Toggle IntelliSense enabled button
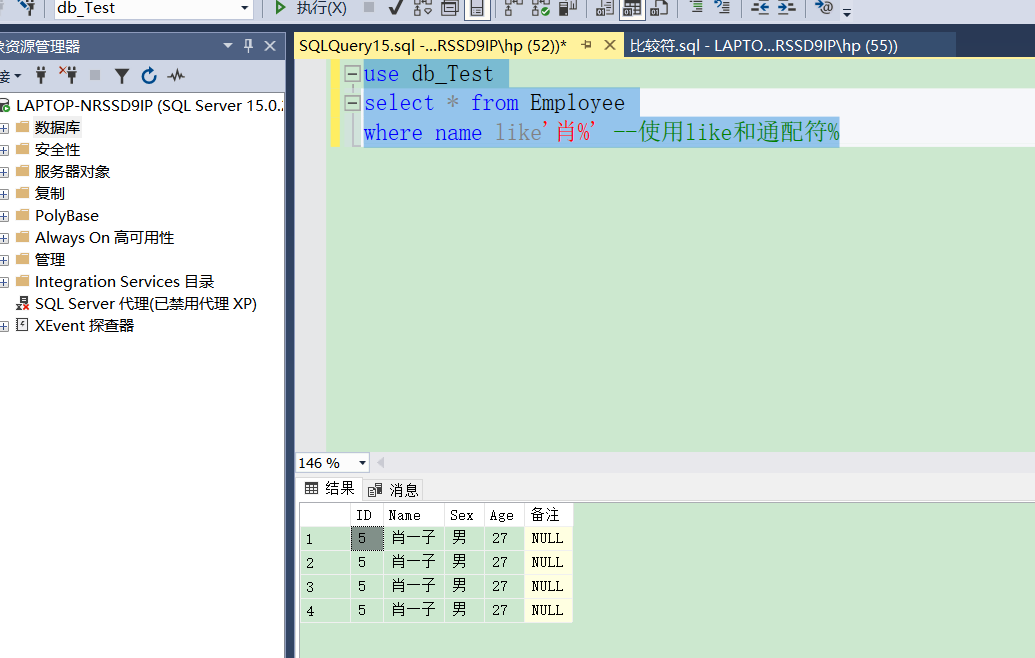The width and height of the screenshot is (1035, 658). tap(477, 8)
